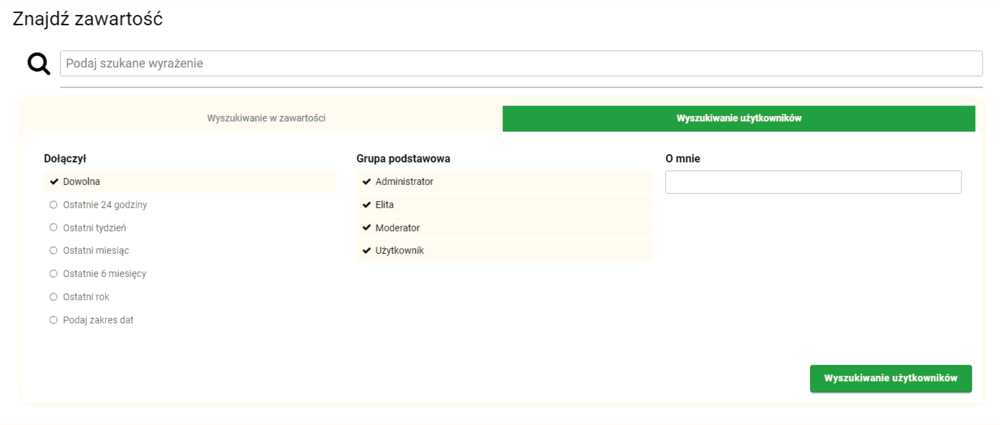Click the checkmark icon beside 'Dowolna'
1000x425 pixels.
coord(54,182)
